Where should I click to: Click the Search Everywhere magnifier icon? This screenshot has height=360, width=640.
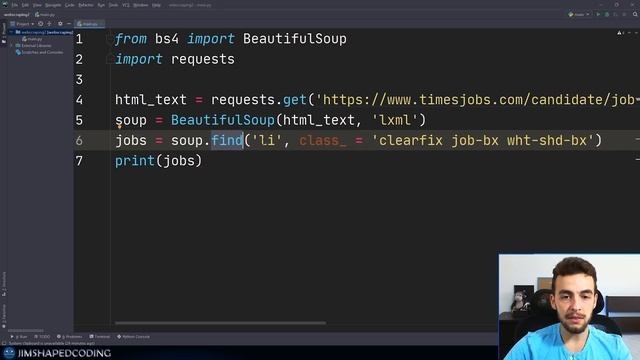(635, 14)
